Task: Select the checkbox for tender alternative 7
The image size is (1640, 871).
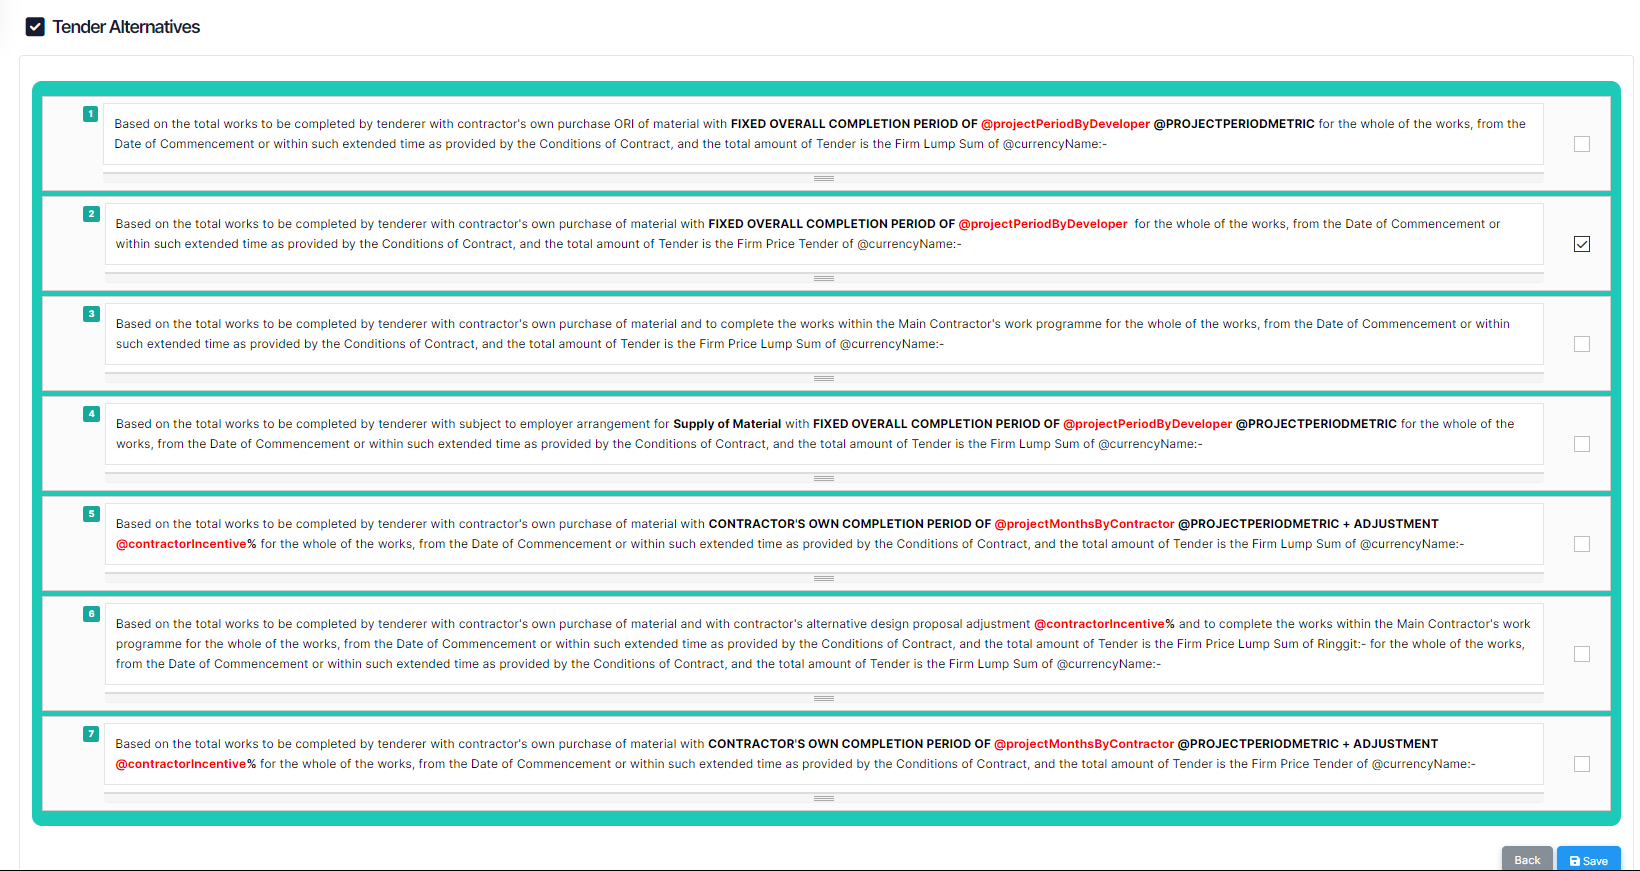Action: tap(1582, 764)
